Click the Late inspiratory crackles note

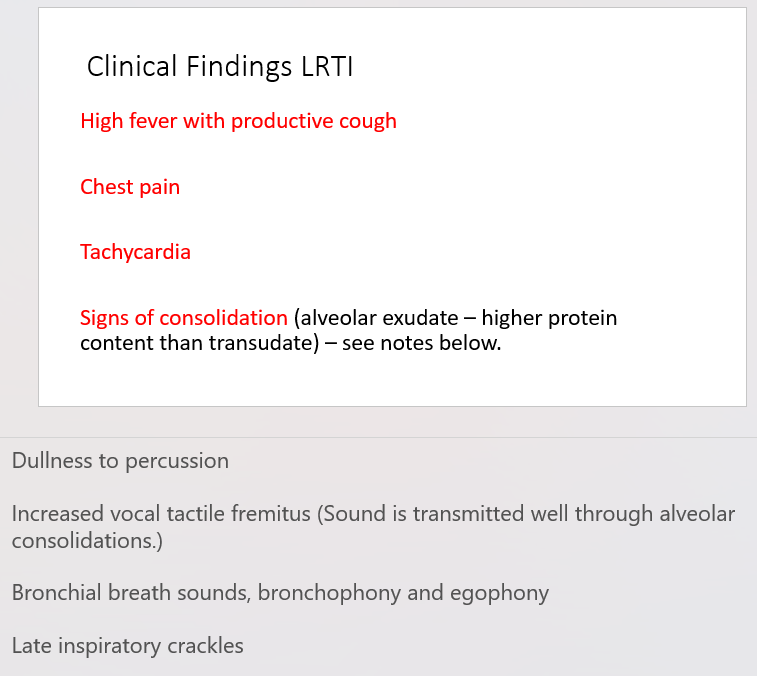click(x=127, y=646)
